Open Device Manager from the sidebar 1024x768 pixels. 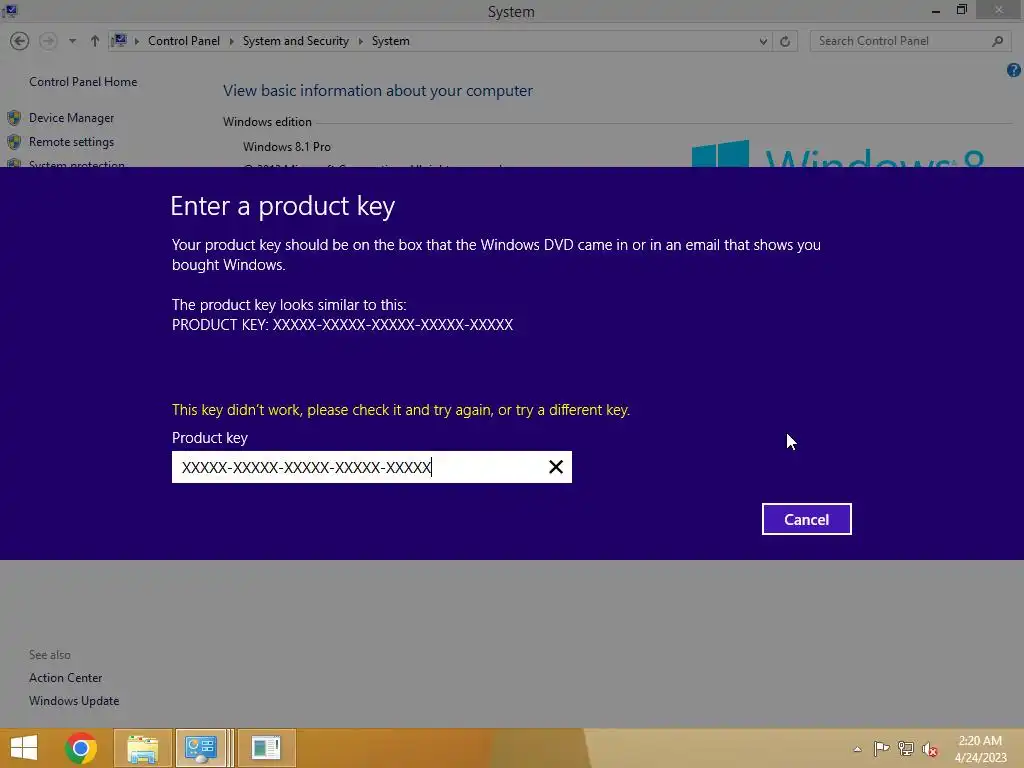71,118
